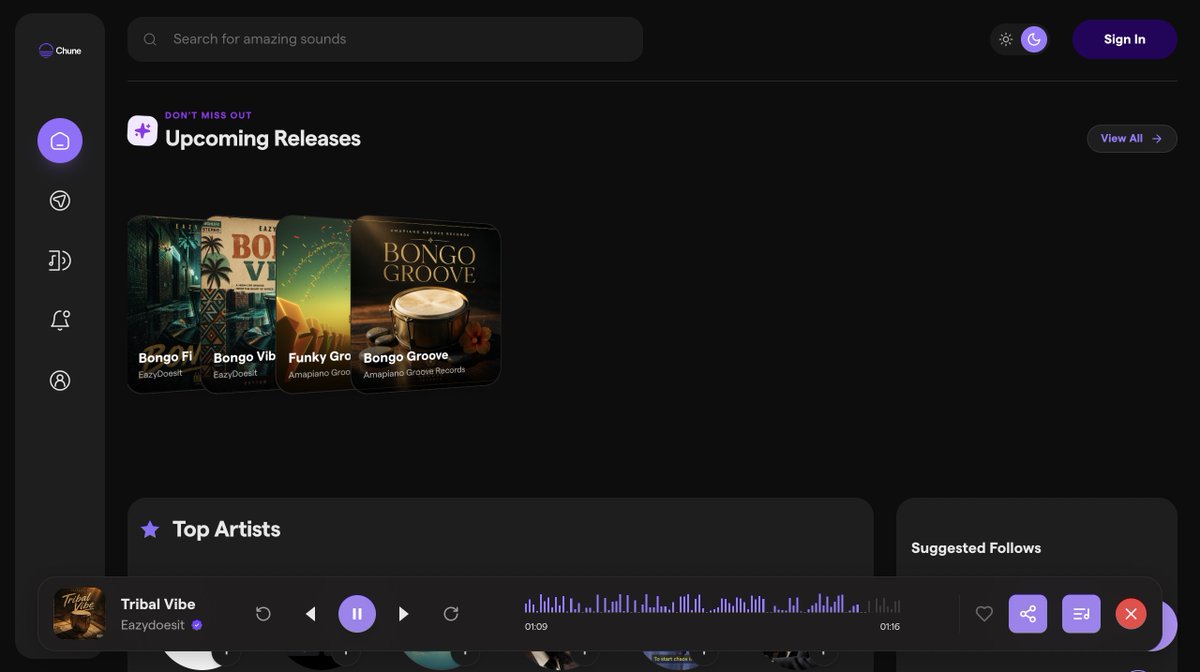This screenshot has height=672, width=1200.
Task: Click the Tribal Vibe track title
Action: click(158, 604)
